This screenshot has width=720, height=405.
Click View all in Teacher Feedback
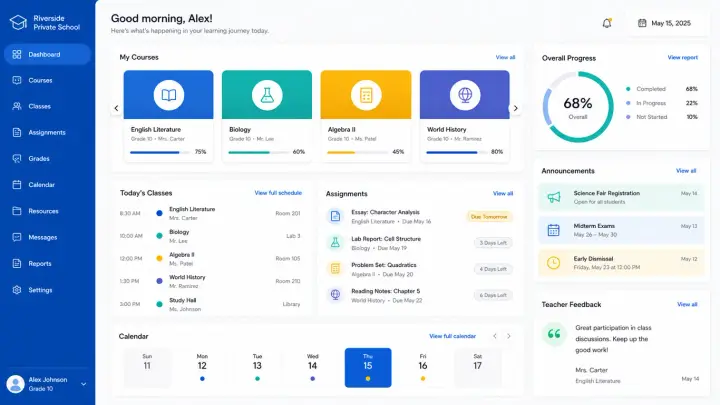click(687, 304)
